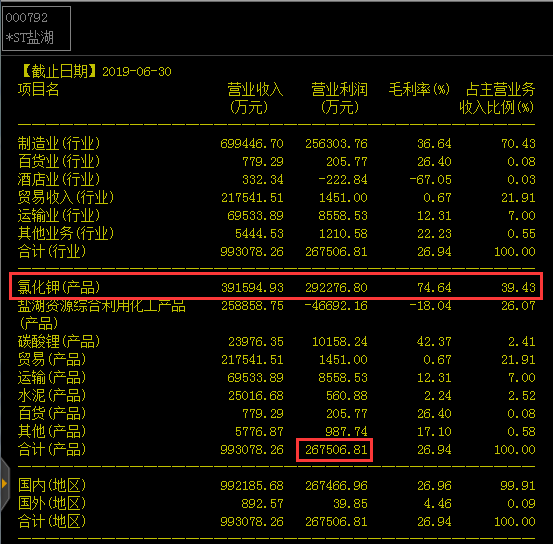Click the highlighted 267506.81 product total profit

click(x=334, y=450)
